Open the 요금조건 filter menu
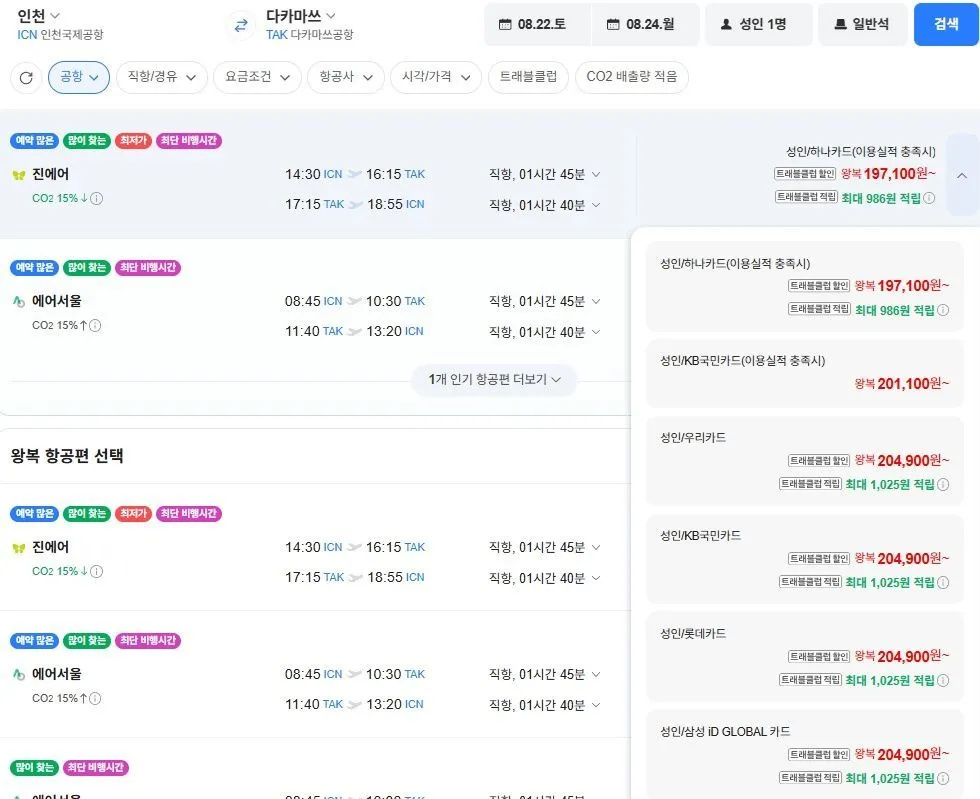The height and width of the screenshot is (799, 980). tap(258, 77)
